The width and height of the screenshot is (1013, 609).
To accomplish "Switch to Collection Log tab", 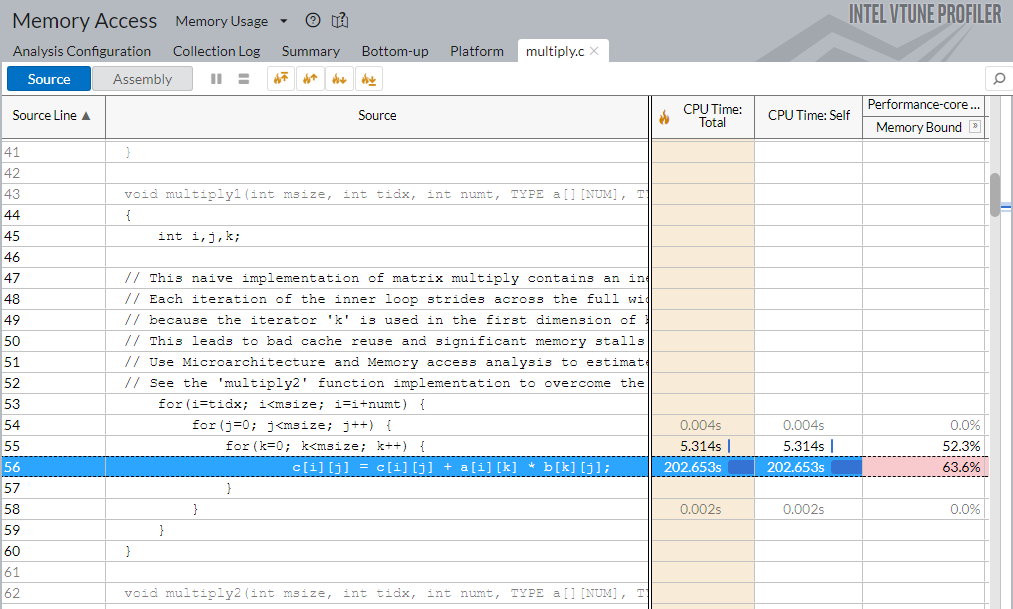I will 216,51.
